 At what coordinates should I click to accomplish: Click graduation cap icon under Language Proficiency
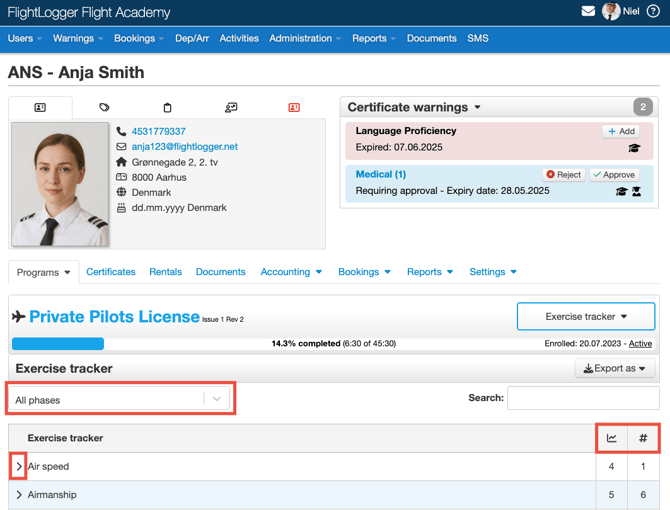click(x=634, y=148)
